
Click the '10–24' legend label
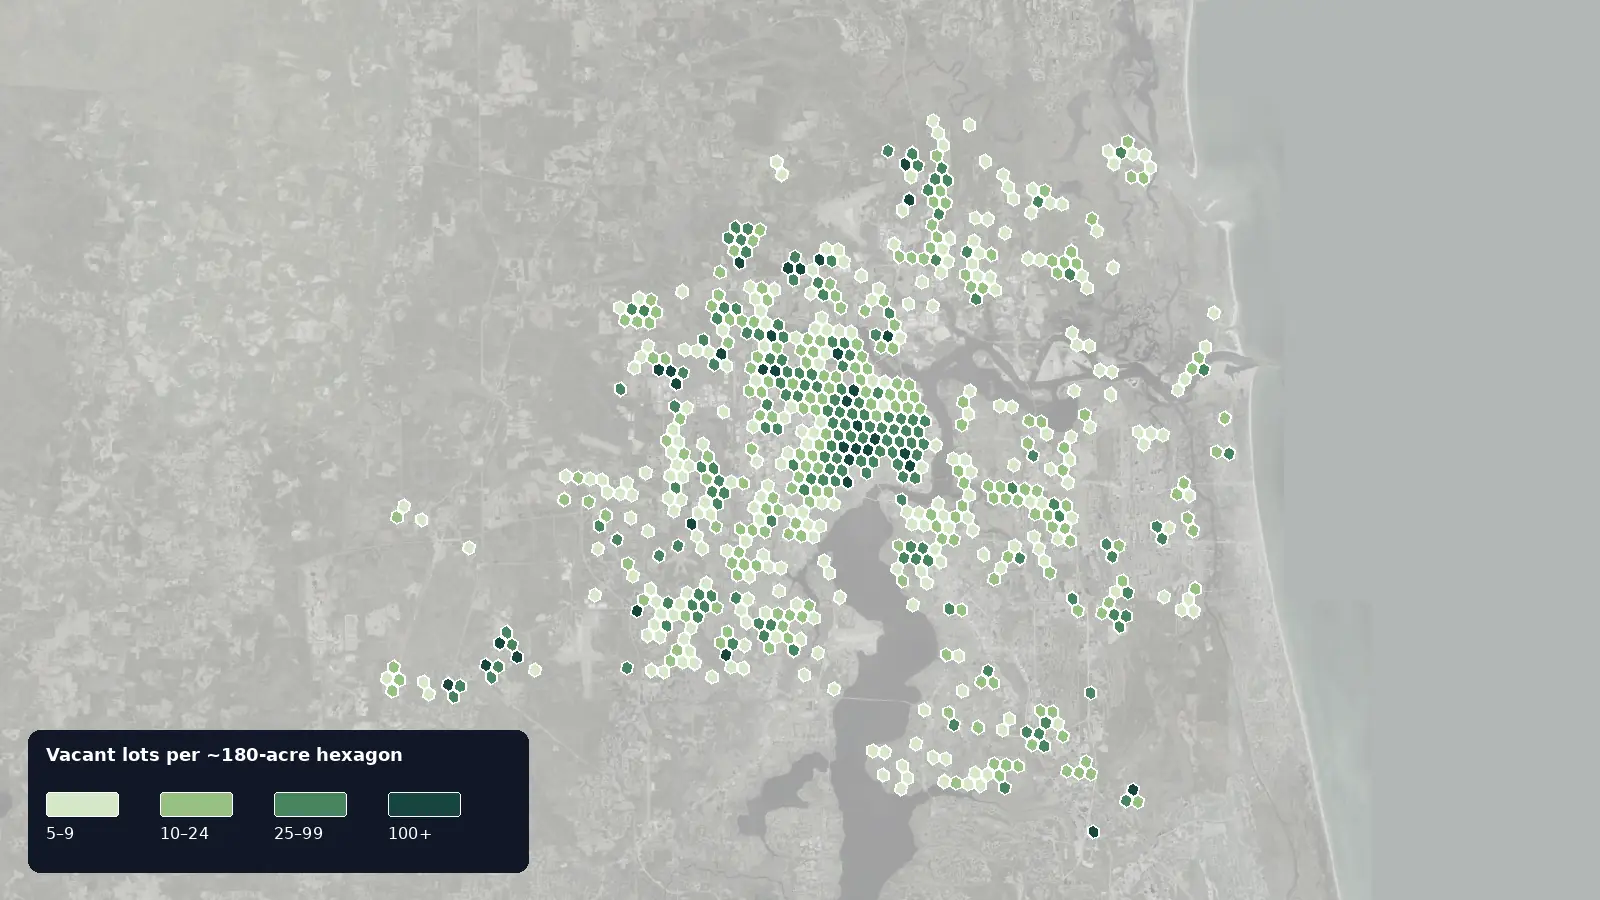click(x=184, y=833)
